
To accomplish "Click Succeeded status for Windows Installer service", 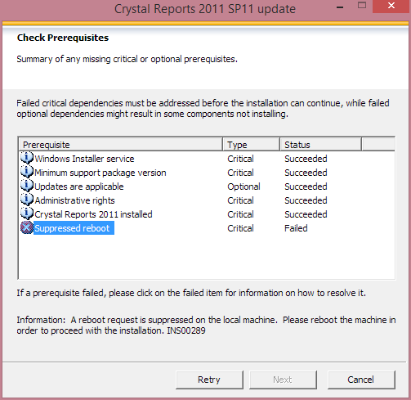I will tap(306, 159).
